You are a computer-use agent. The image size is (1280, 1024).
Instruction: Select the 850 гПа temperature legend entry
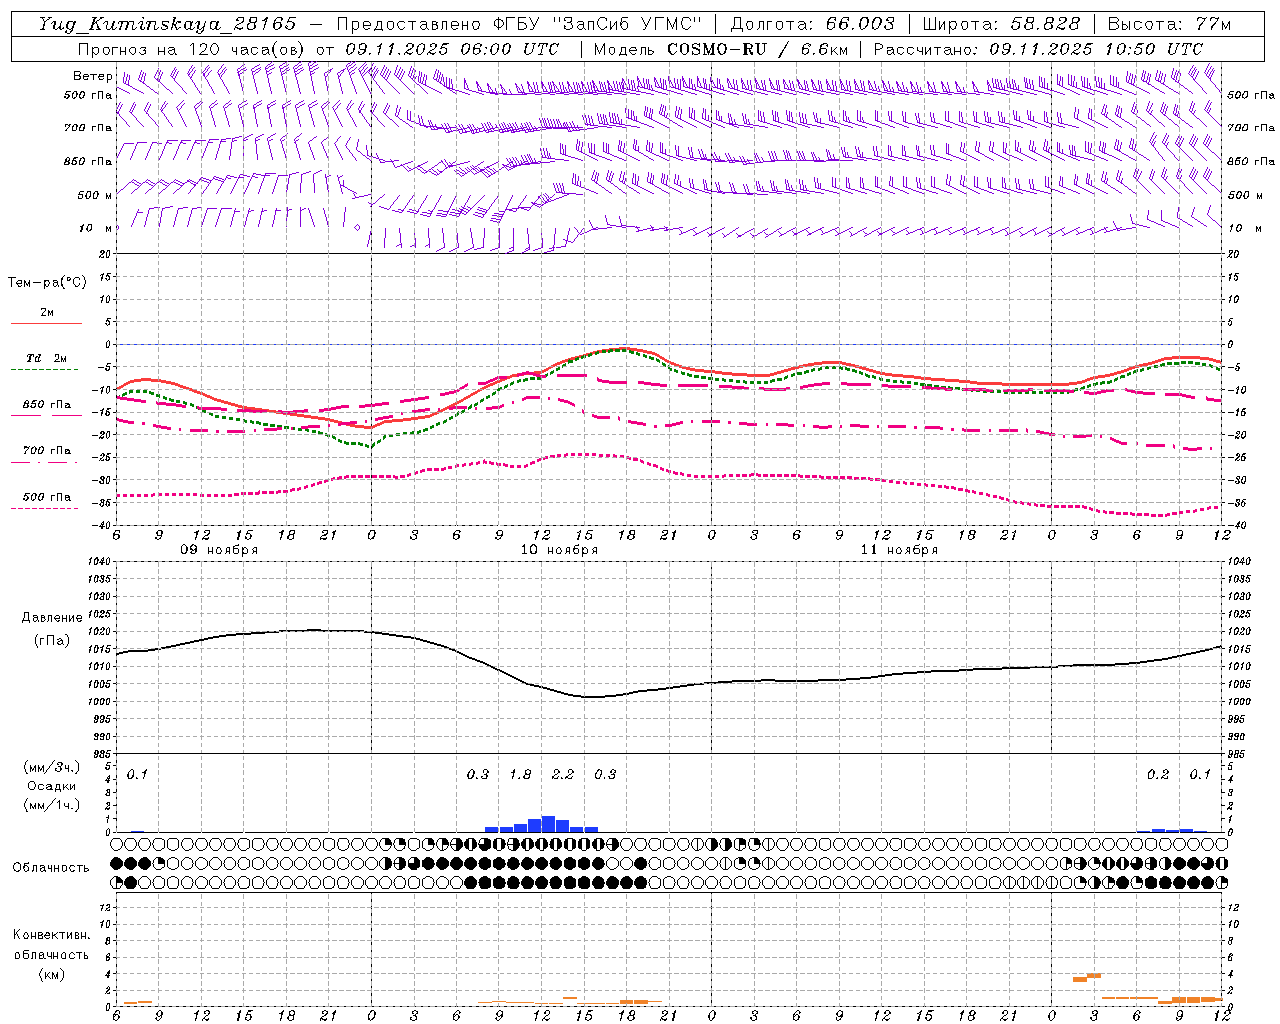(46, 408)
